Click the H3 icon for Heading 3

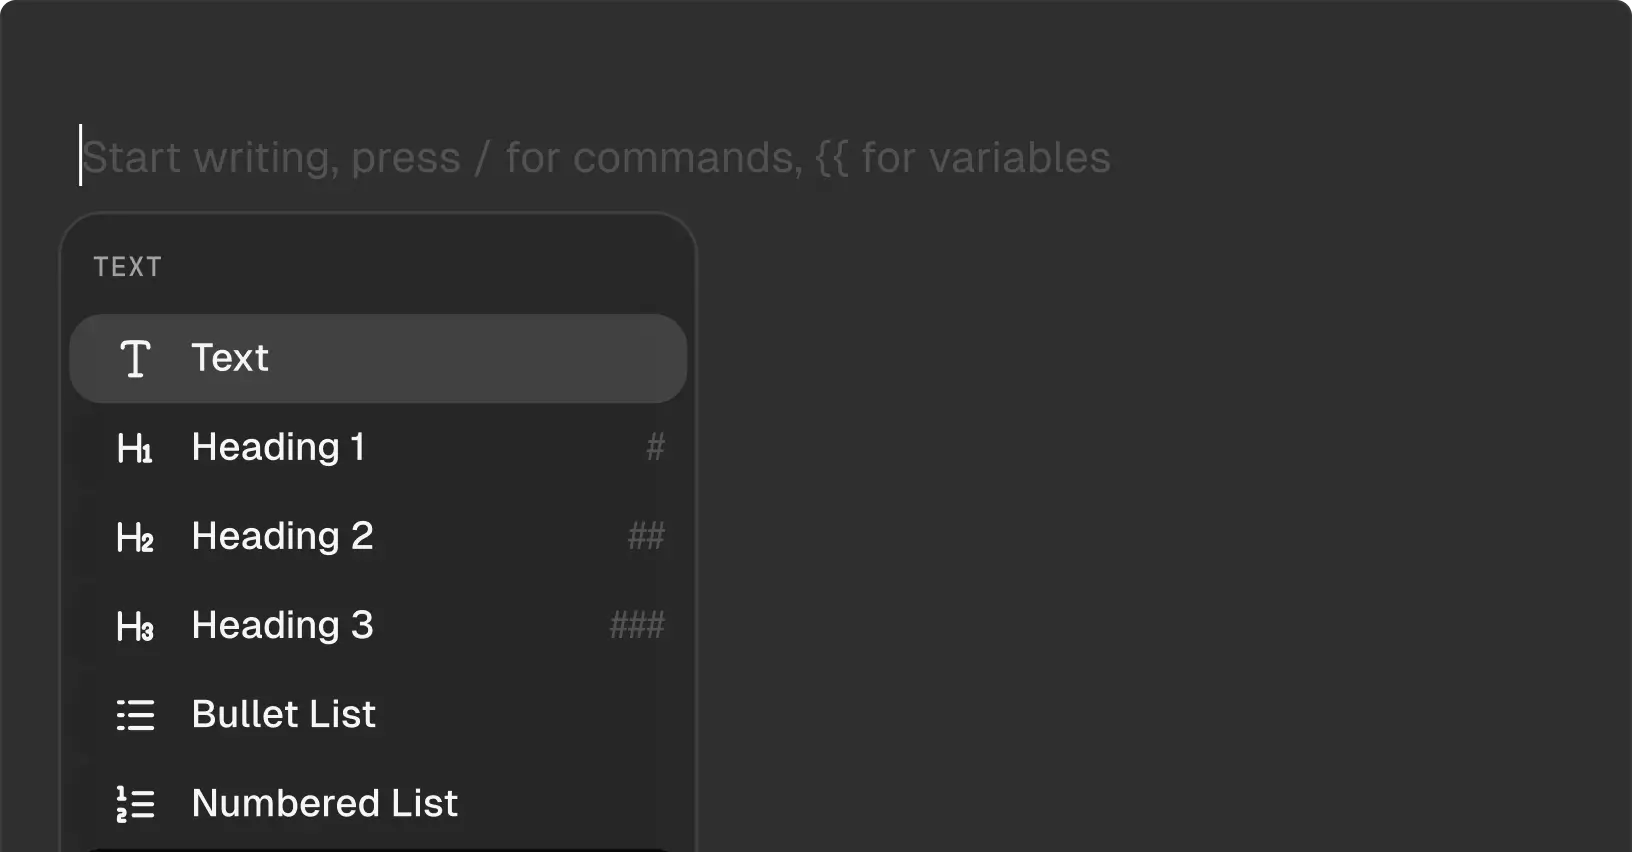point(135,625)
